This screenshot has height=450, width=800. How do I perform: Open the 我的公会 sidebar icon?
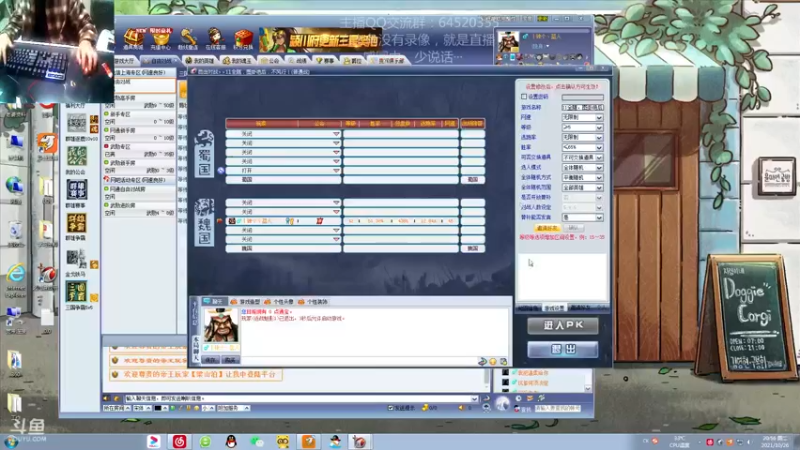coord(77,156)
